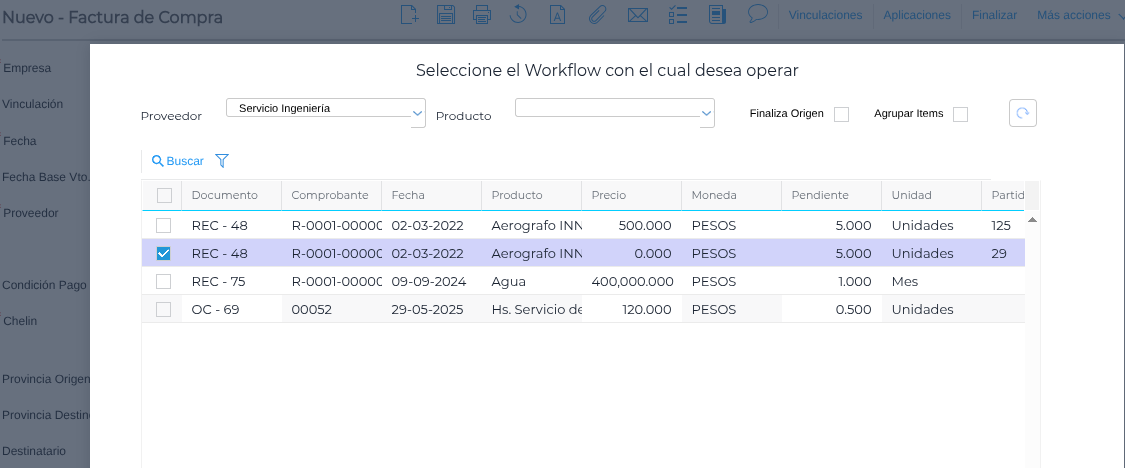The width and height of the screenshot is (1125, 468).
Task: Click the printer icon
Action: tap(482, 15)
